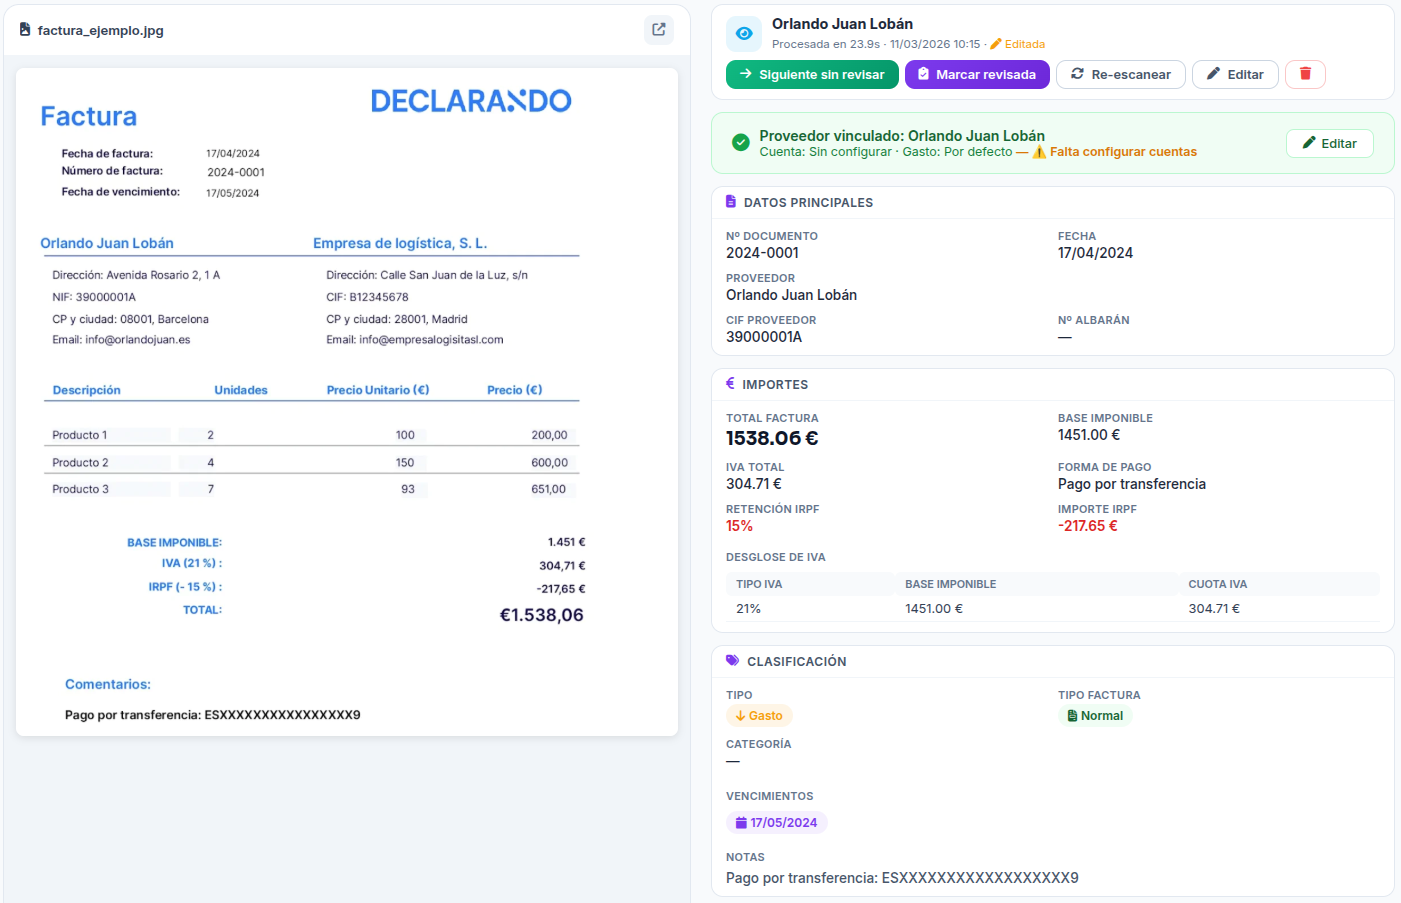1401x903 pixels.
Task: Select the Normal invoice type chip
Action: (1096, 715)
